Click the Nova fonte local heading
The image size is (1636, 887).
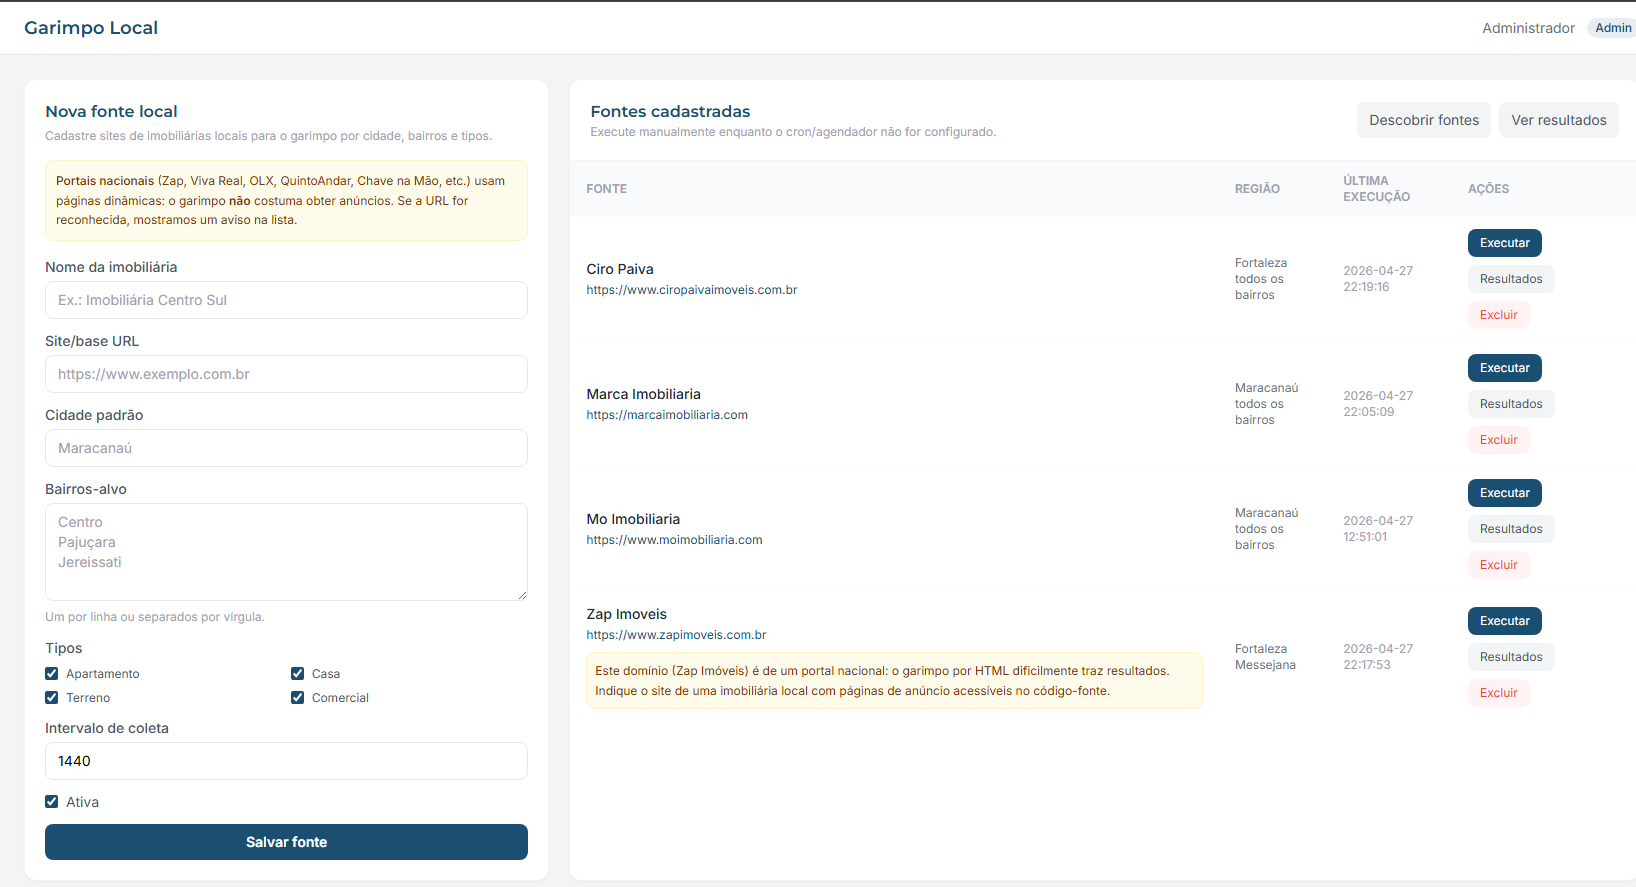coord(111,112)
